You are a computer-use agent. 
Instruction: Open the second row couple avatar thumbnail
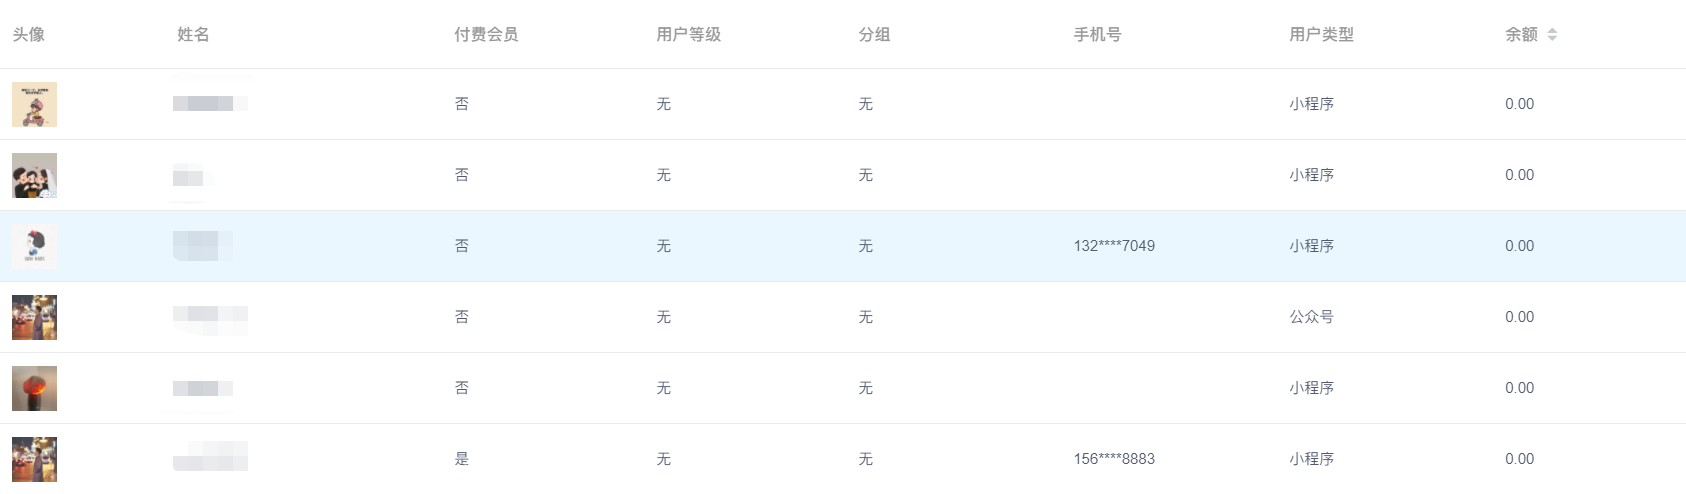click(34, 176)
